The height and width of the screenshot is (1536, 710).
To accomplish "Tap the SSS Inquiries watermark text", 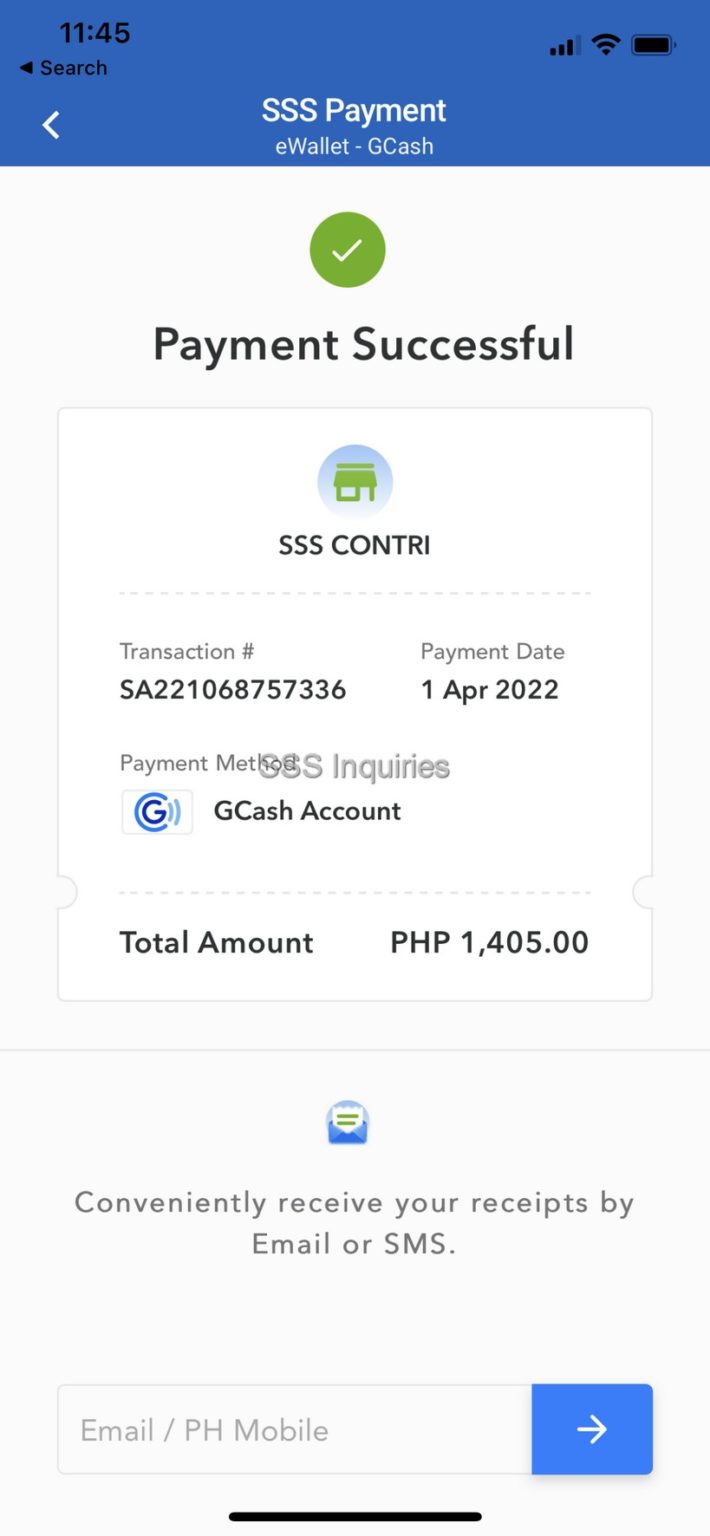I will 354,767.
